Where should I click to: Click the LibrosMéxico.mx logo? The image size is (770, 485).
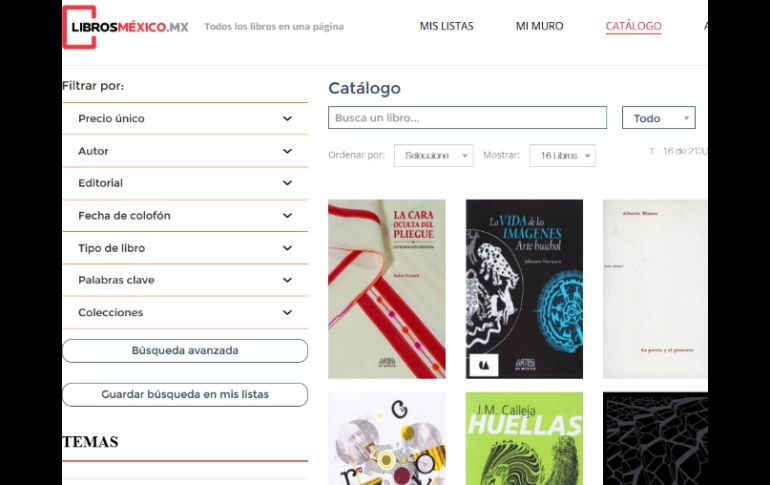(126, 27)
